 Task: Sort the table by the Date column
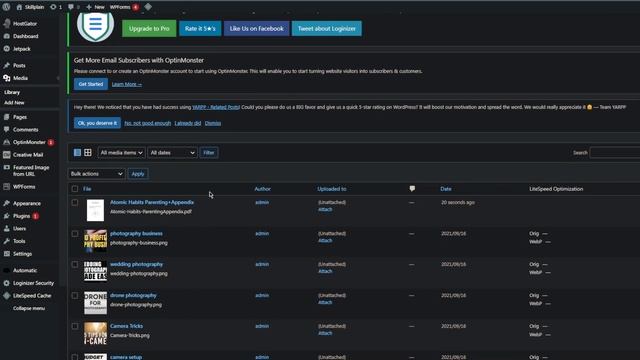coord(446,189)
